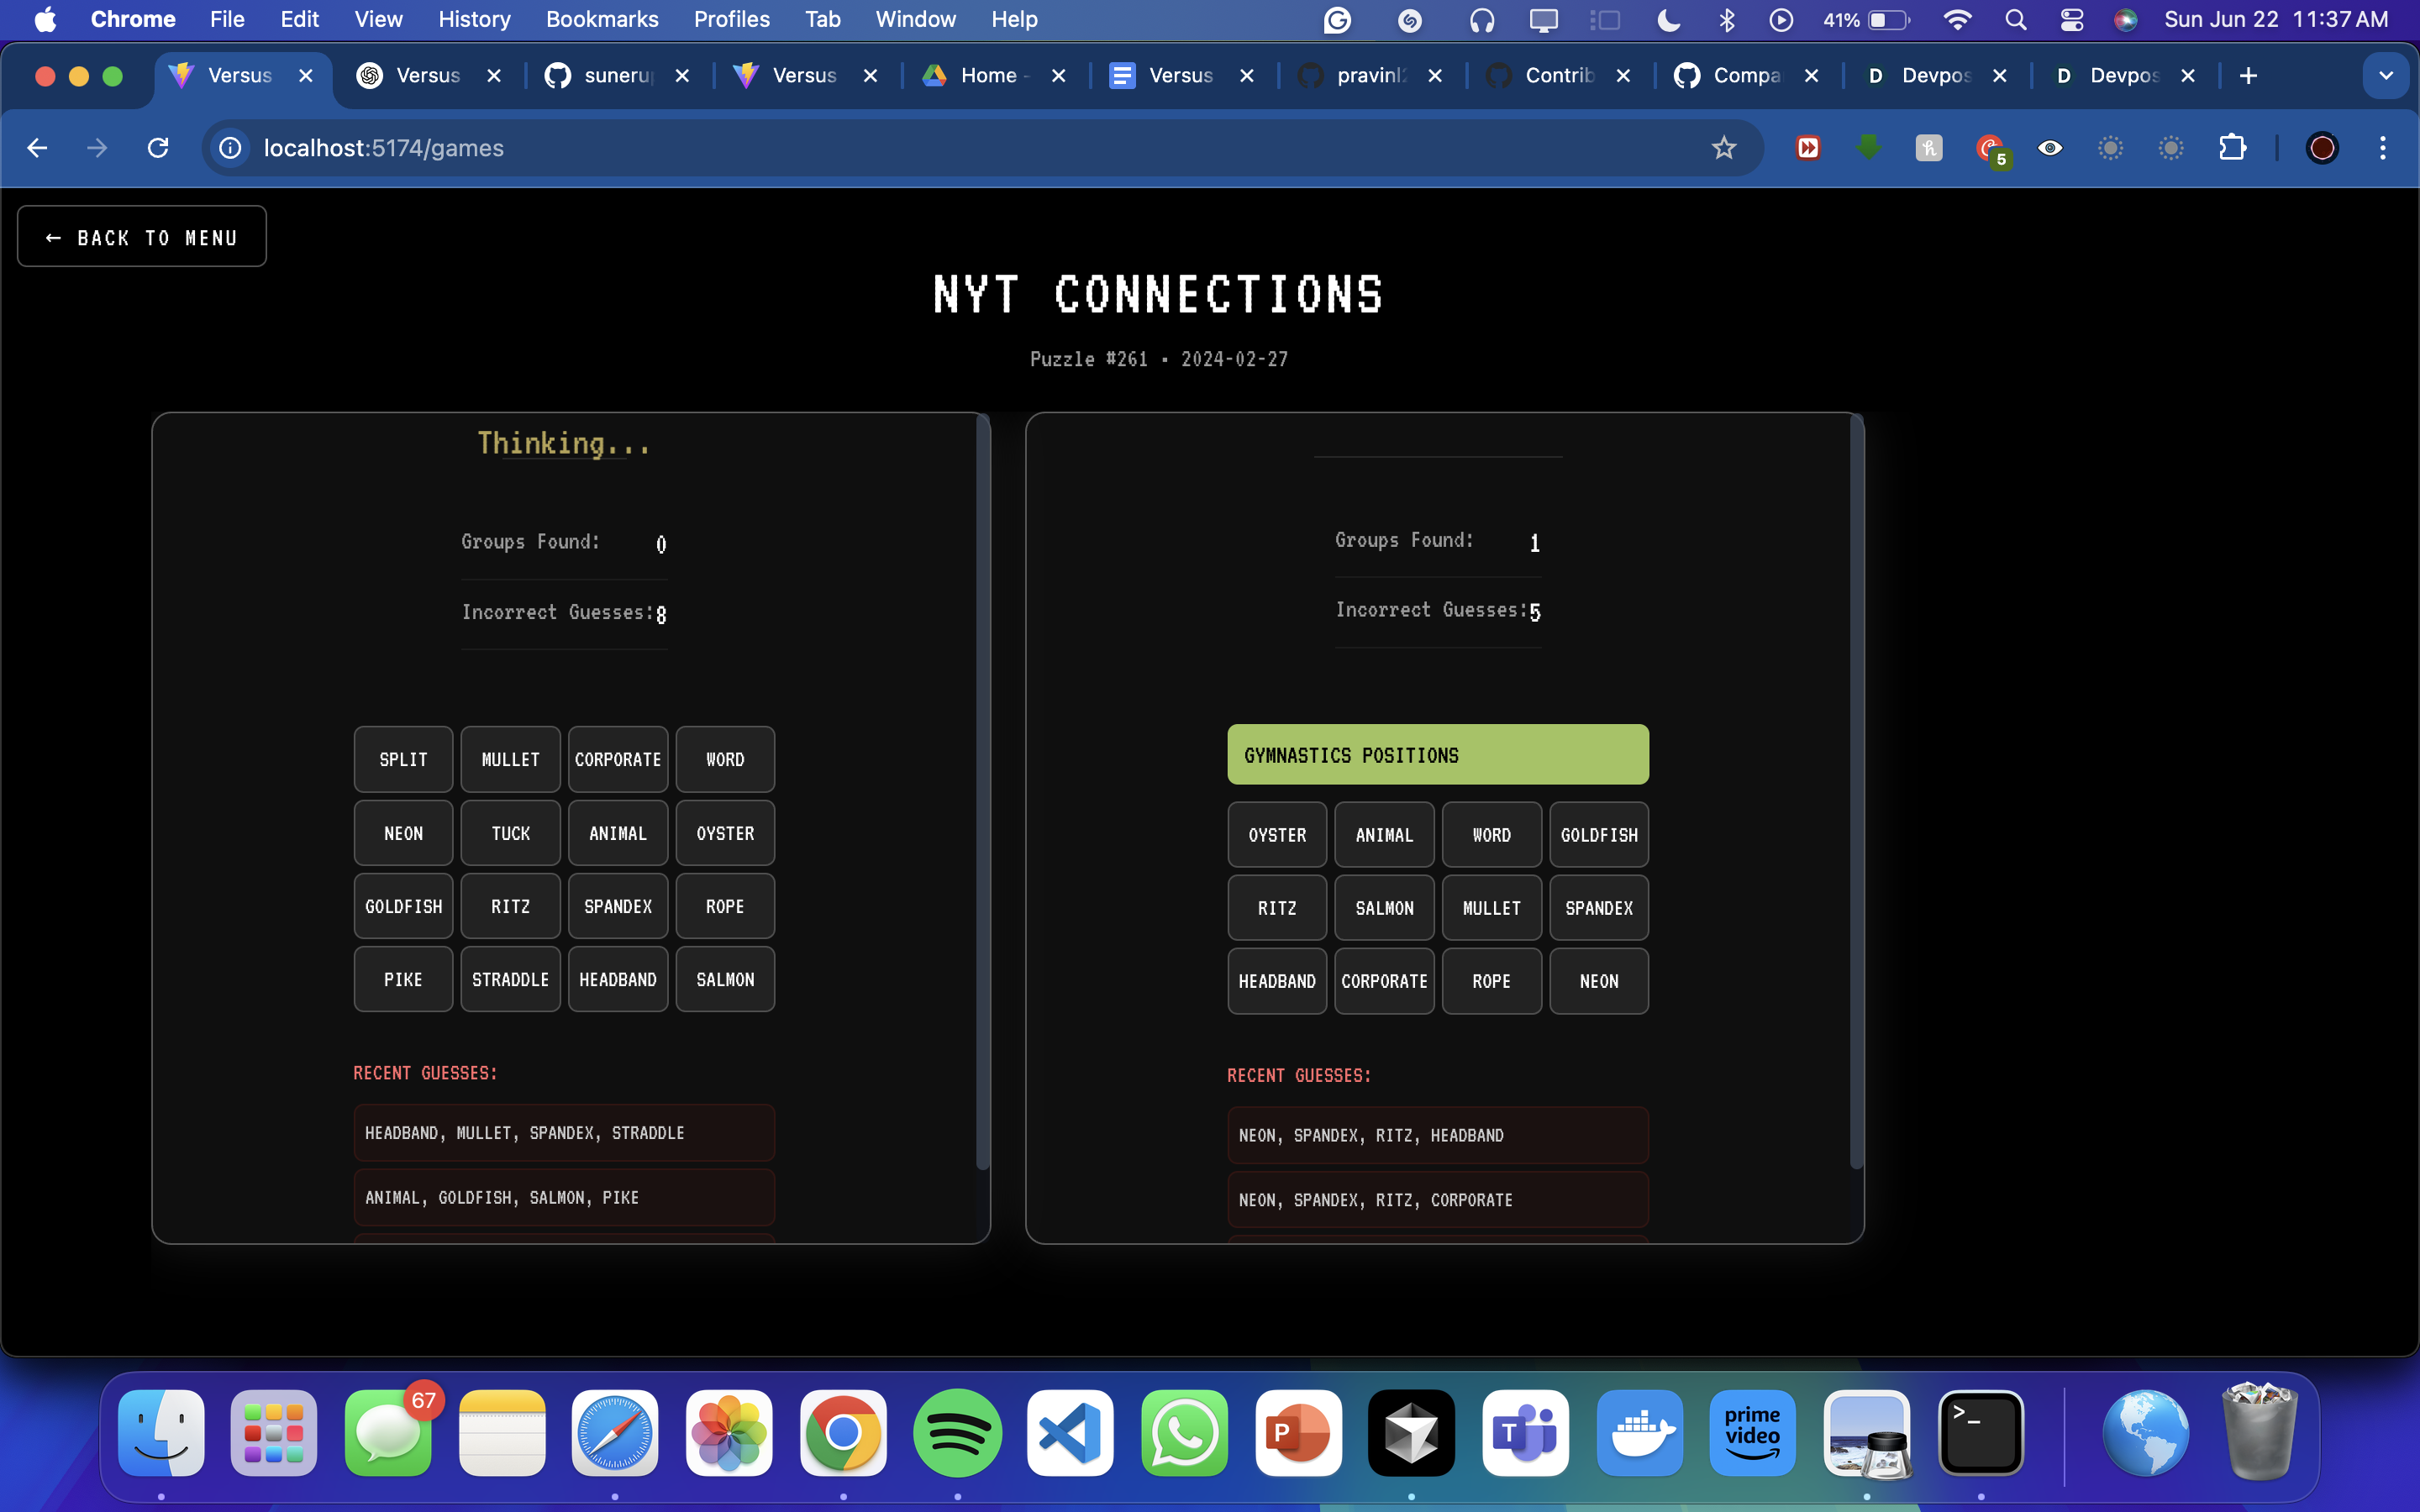Click the Gymnastics Positions green bar
This screenshot has height=1512, width=2420.
pos(1437,755)
